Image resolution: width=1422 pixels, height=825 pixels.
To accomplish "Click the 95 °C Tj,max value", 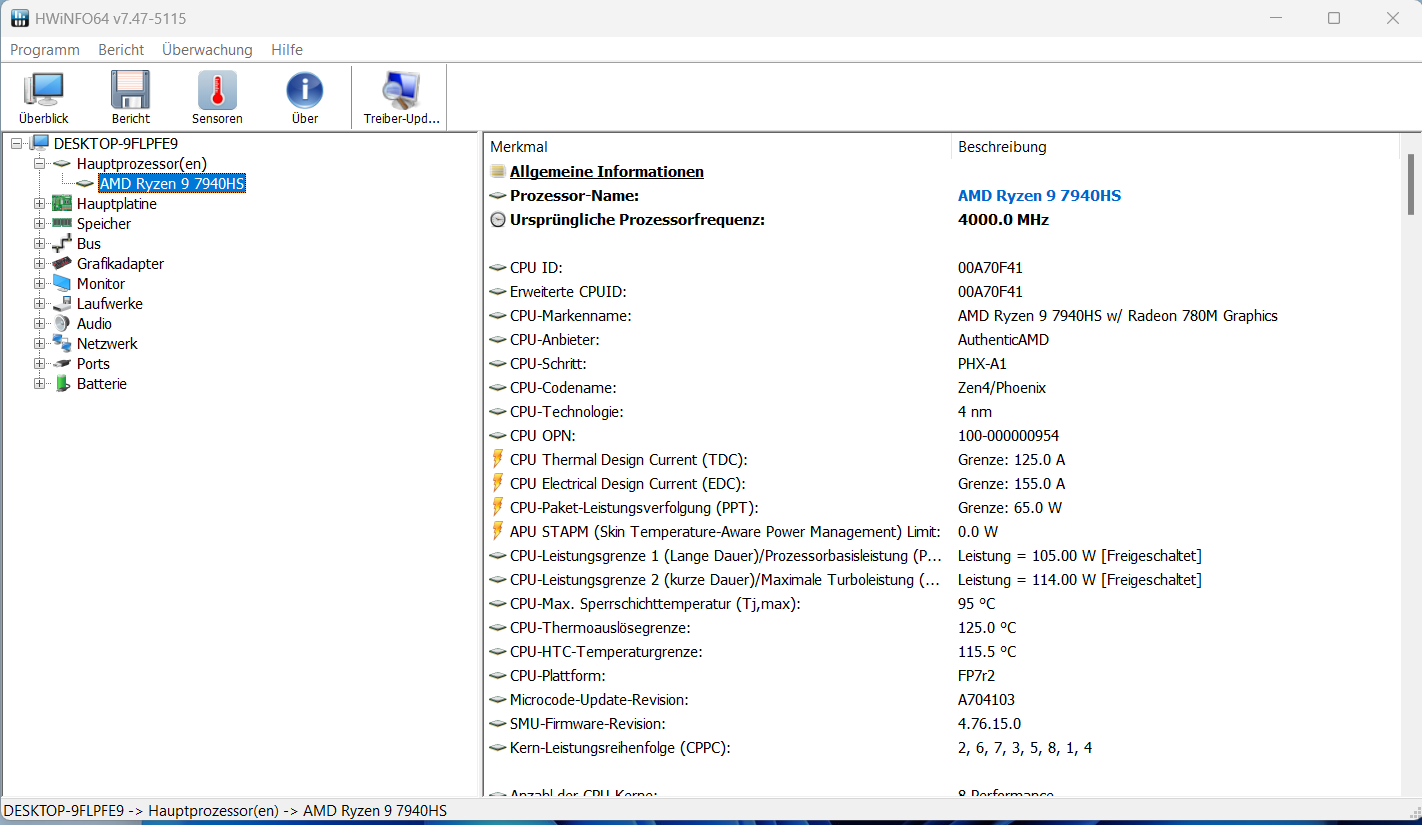I will point(976,603).
